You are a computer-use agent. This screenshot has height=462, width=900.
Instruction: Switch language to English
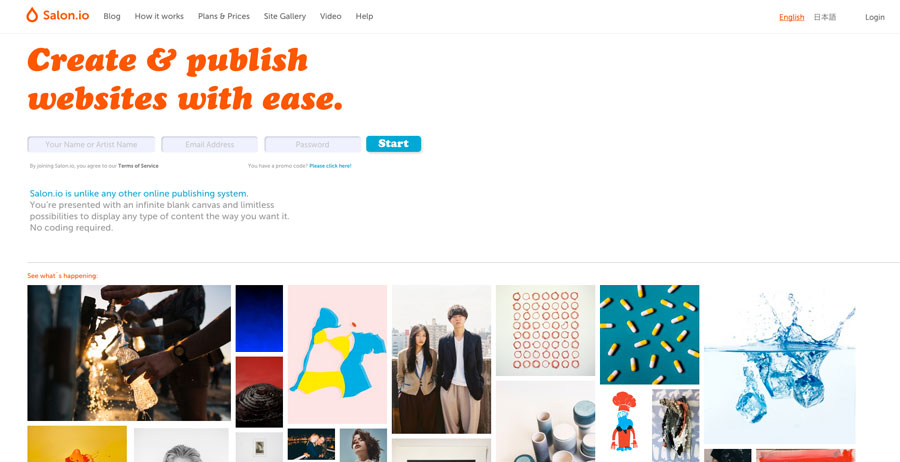[792, 17]
